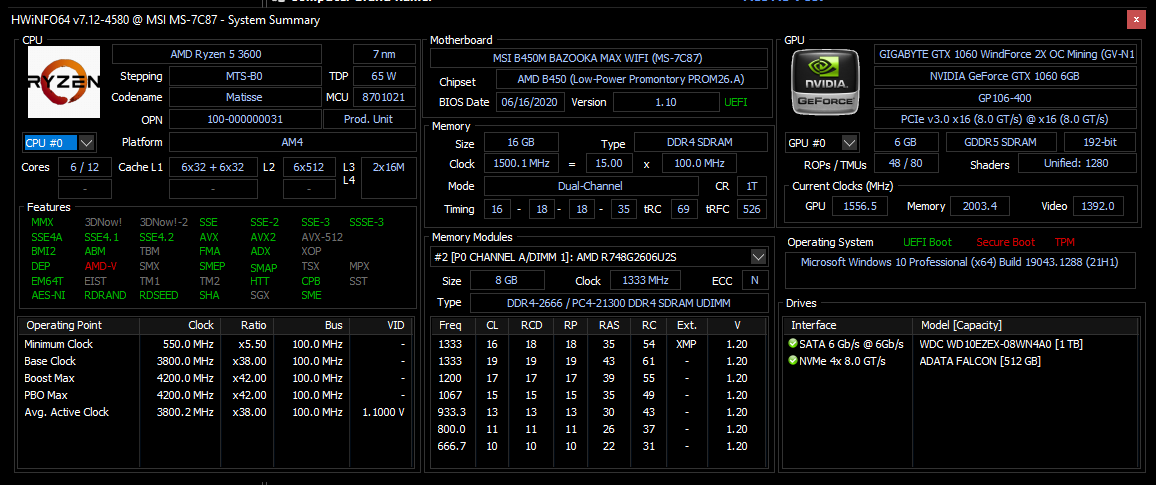The height and width of the screenshot is (485, 1156).
Task: Click the SSE4.2 feature label
Action: coord(156,237)
